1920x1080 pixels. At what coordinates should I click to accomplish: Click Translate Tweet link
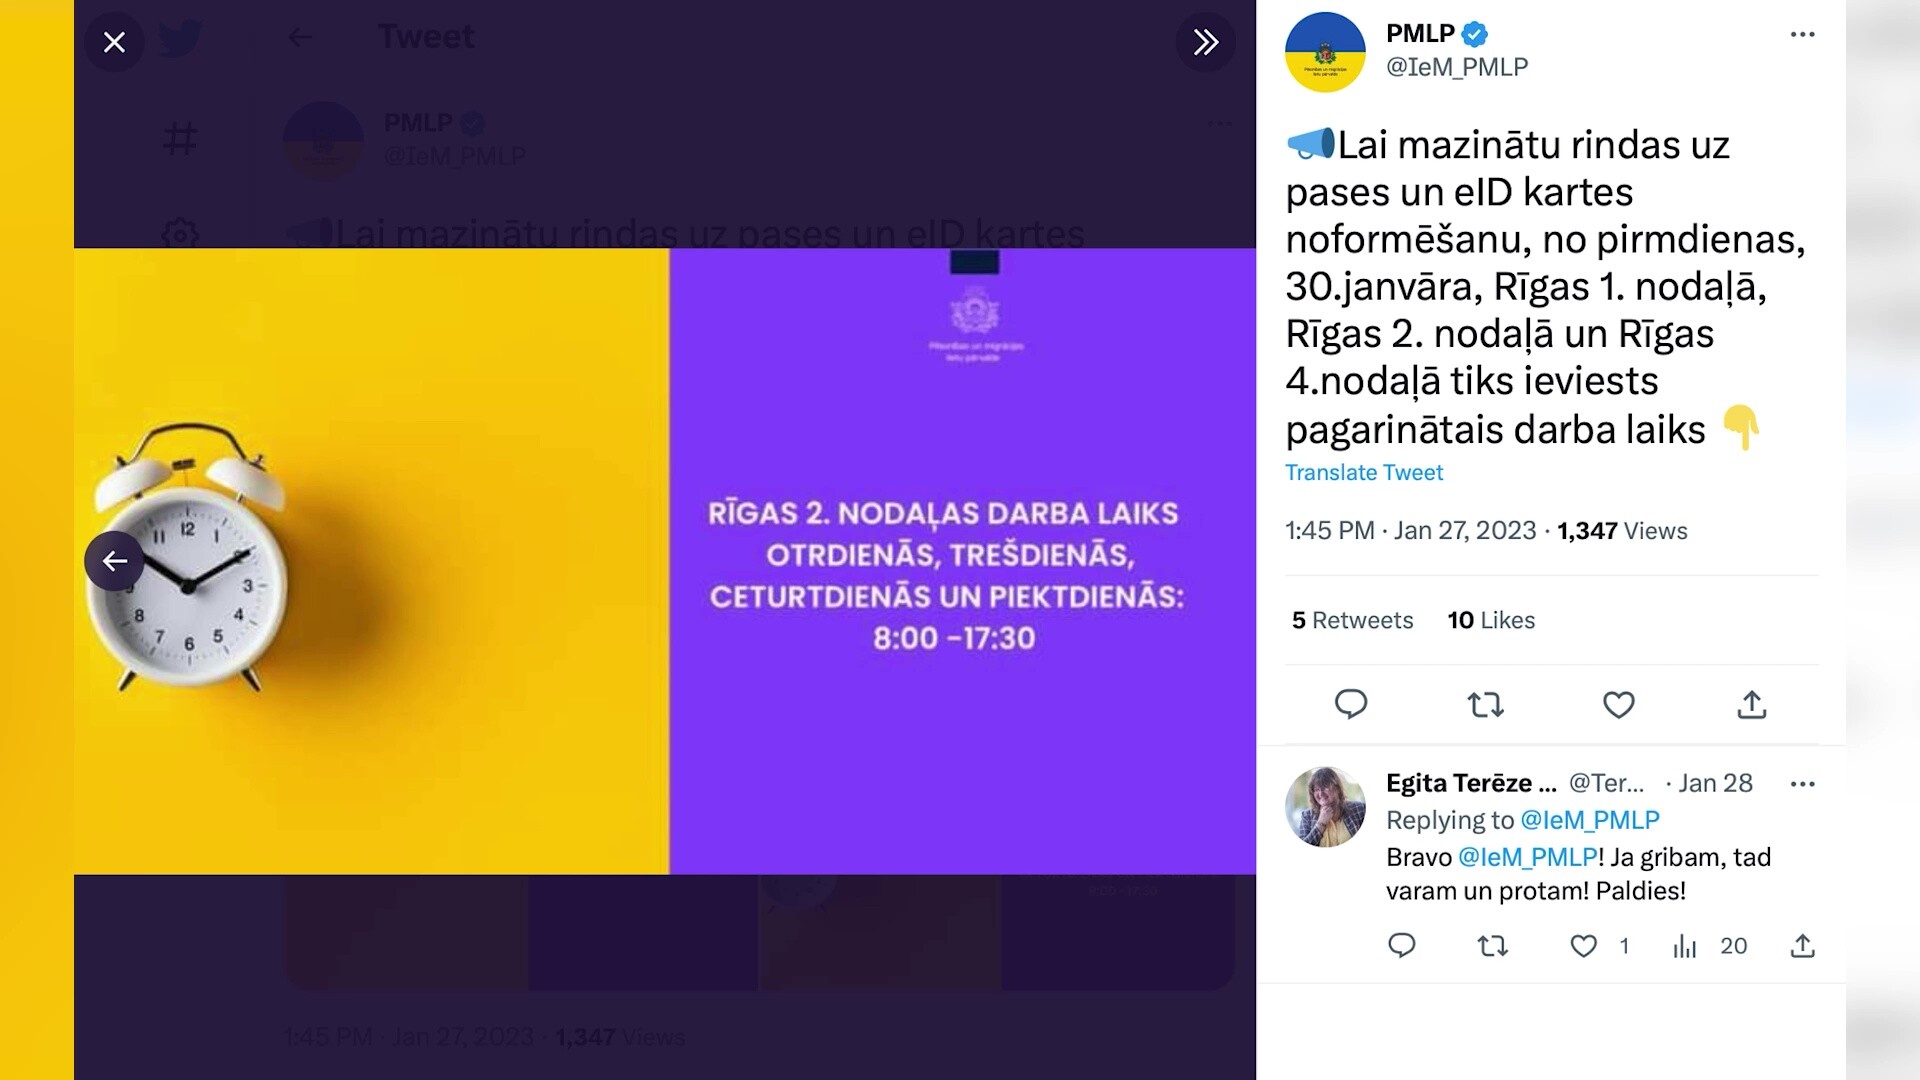pyautogui.click(x=1364, y=473)
